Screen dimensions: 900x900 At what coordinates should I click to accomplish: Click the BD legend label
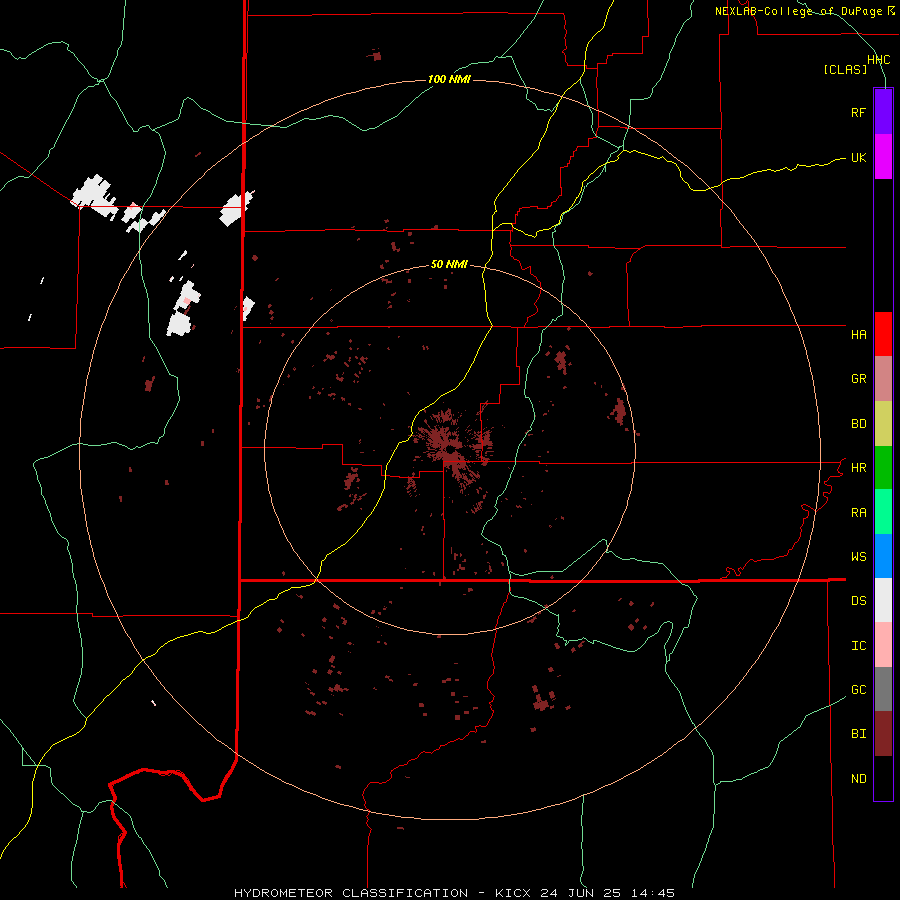click(858, 424)
